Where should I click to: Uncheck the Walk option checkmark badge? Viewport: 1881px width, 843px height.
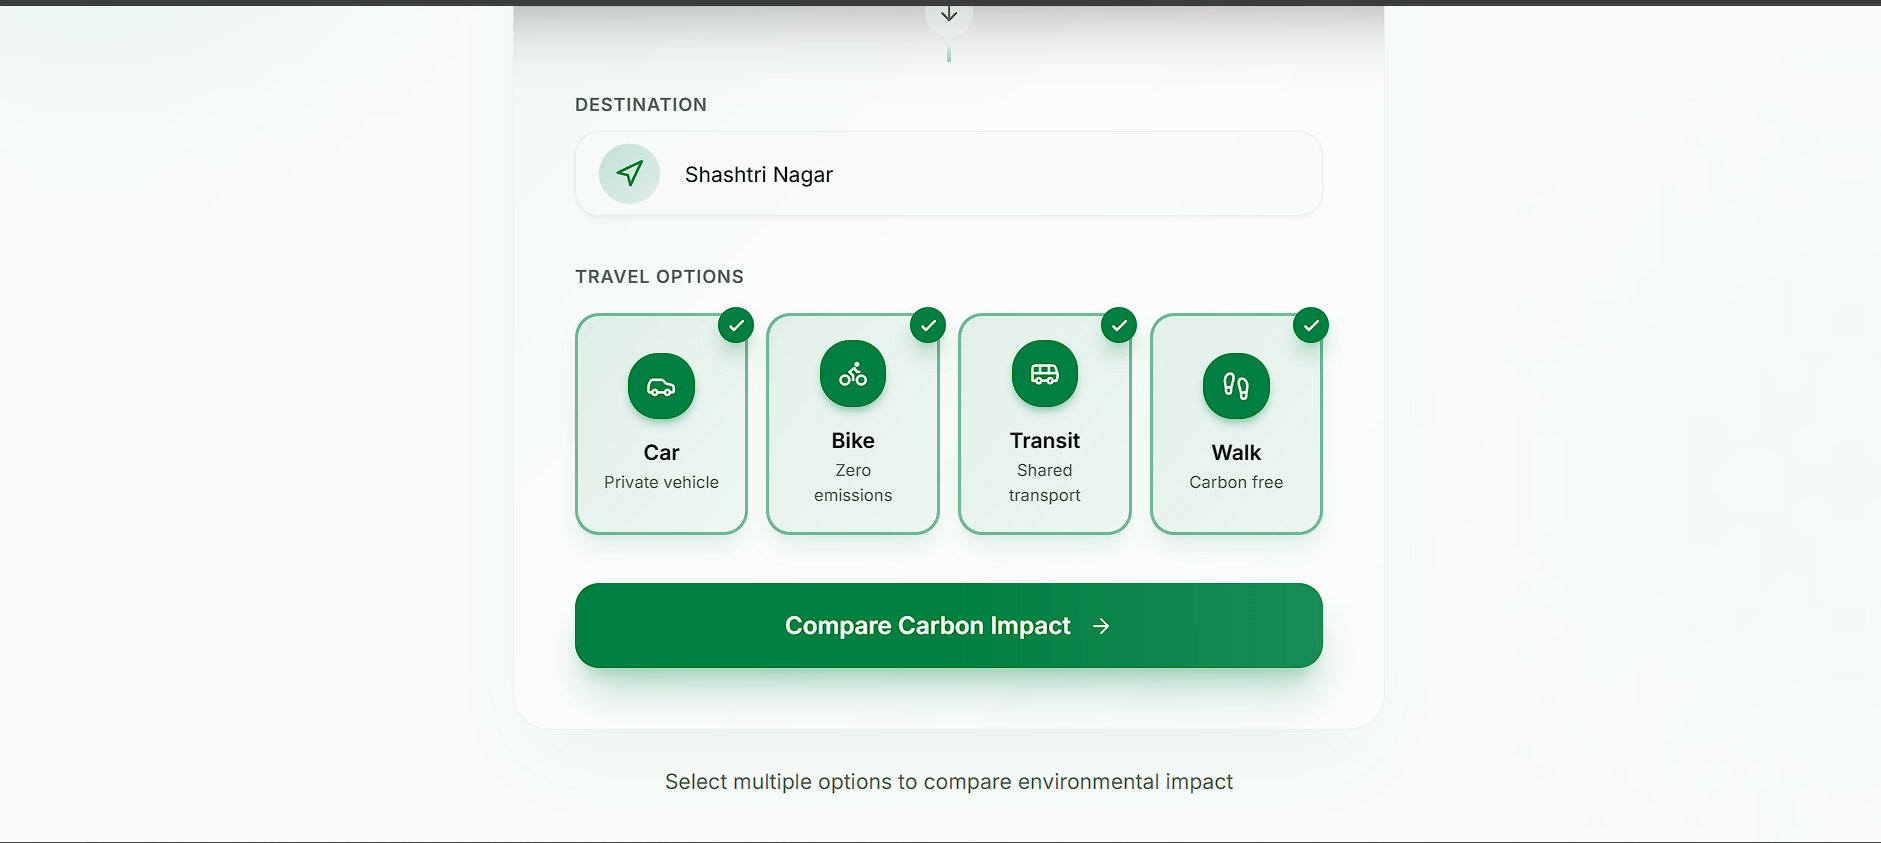(1311, 325)
